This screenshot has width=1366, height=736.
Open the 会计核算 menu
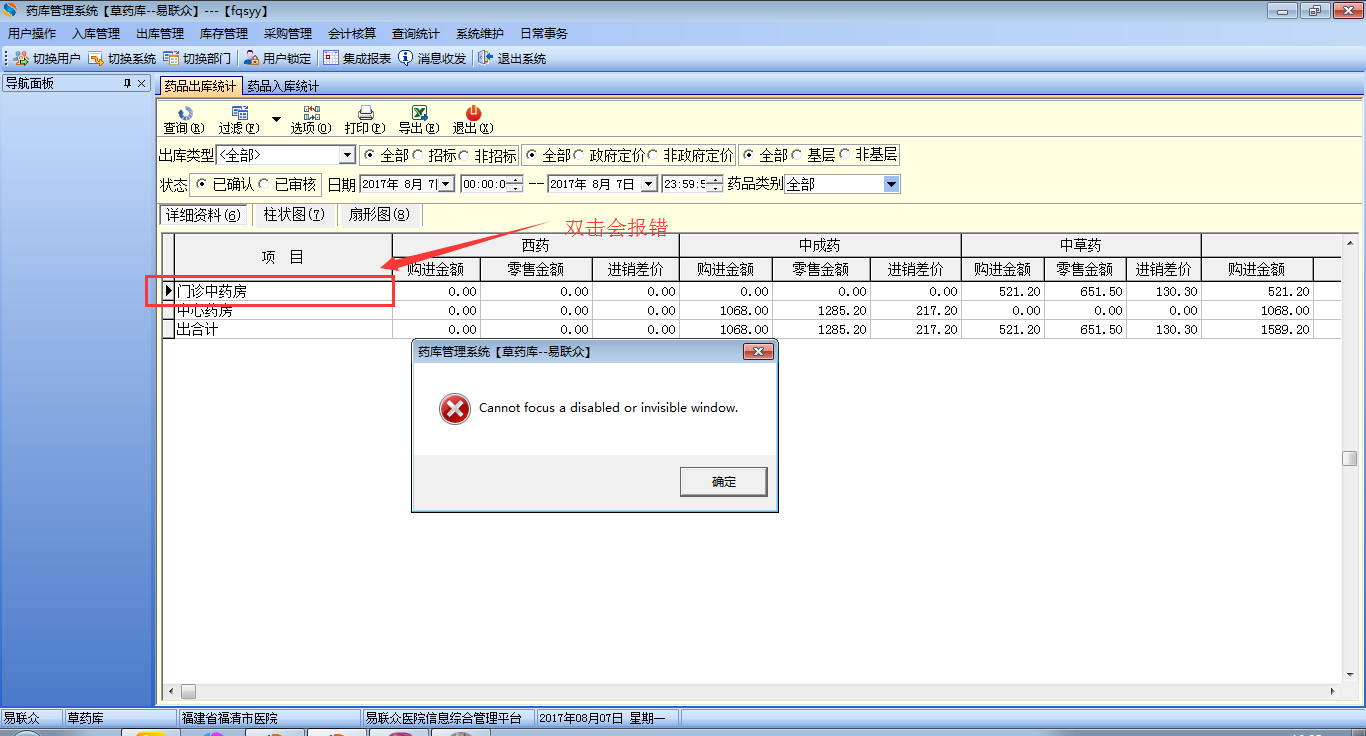pos(352,34)
